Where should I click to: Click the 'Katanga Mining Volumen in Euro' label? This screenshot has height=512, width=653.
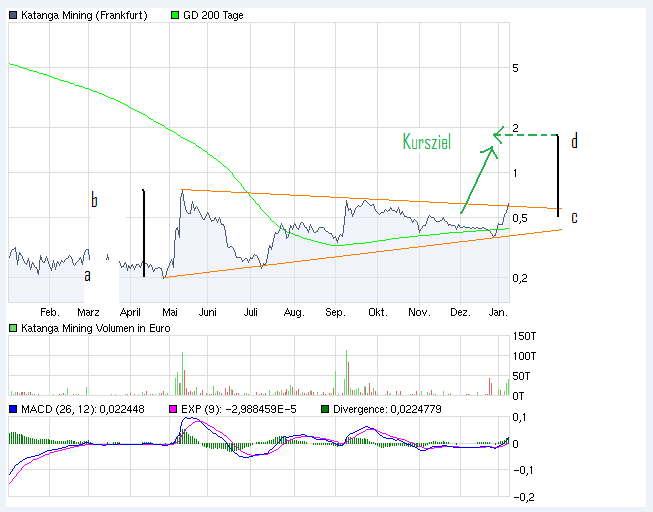click(x=96, y=328)
